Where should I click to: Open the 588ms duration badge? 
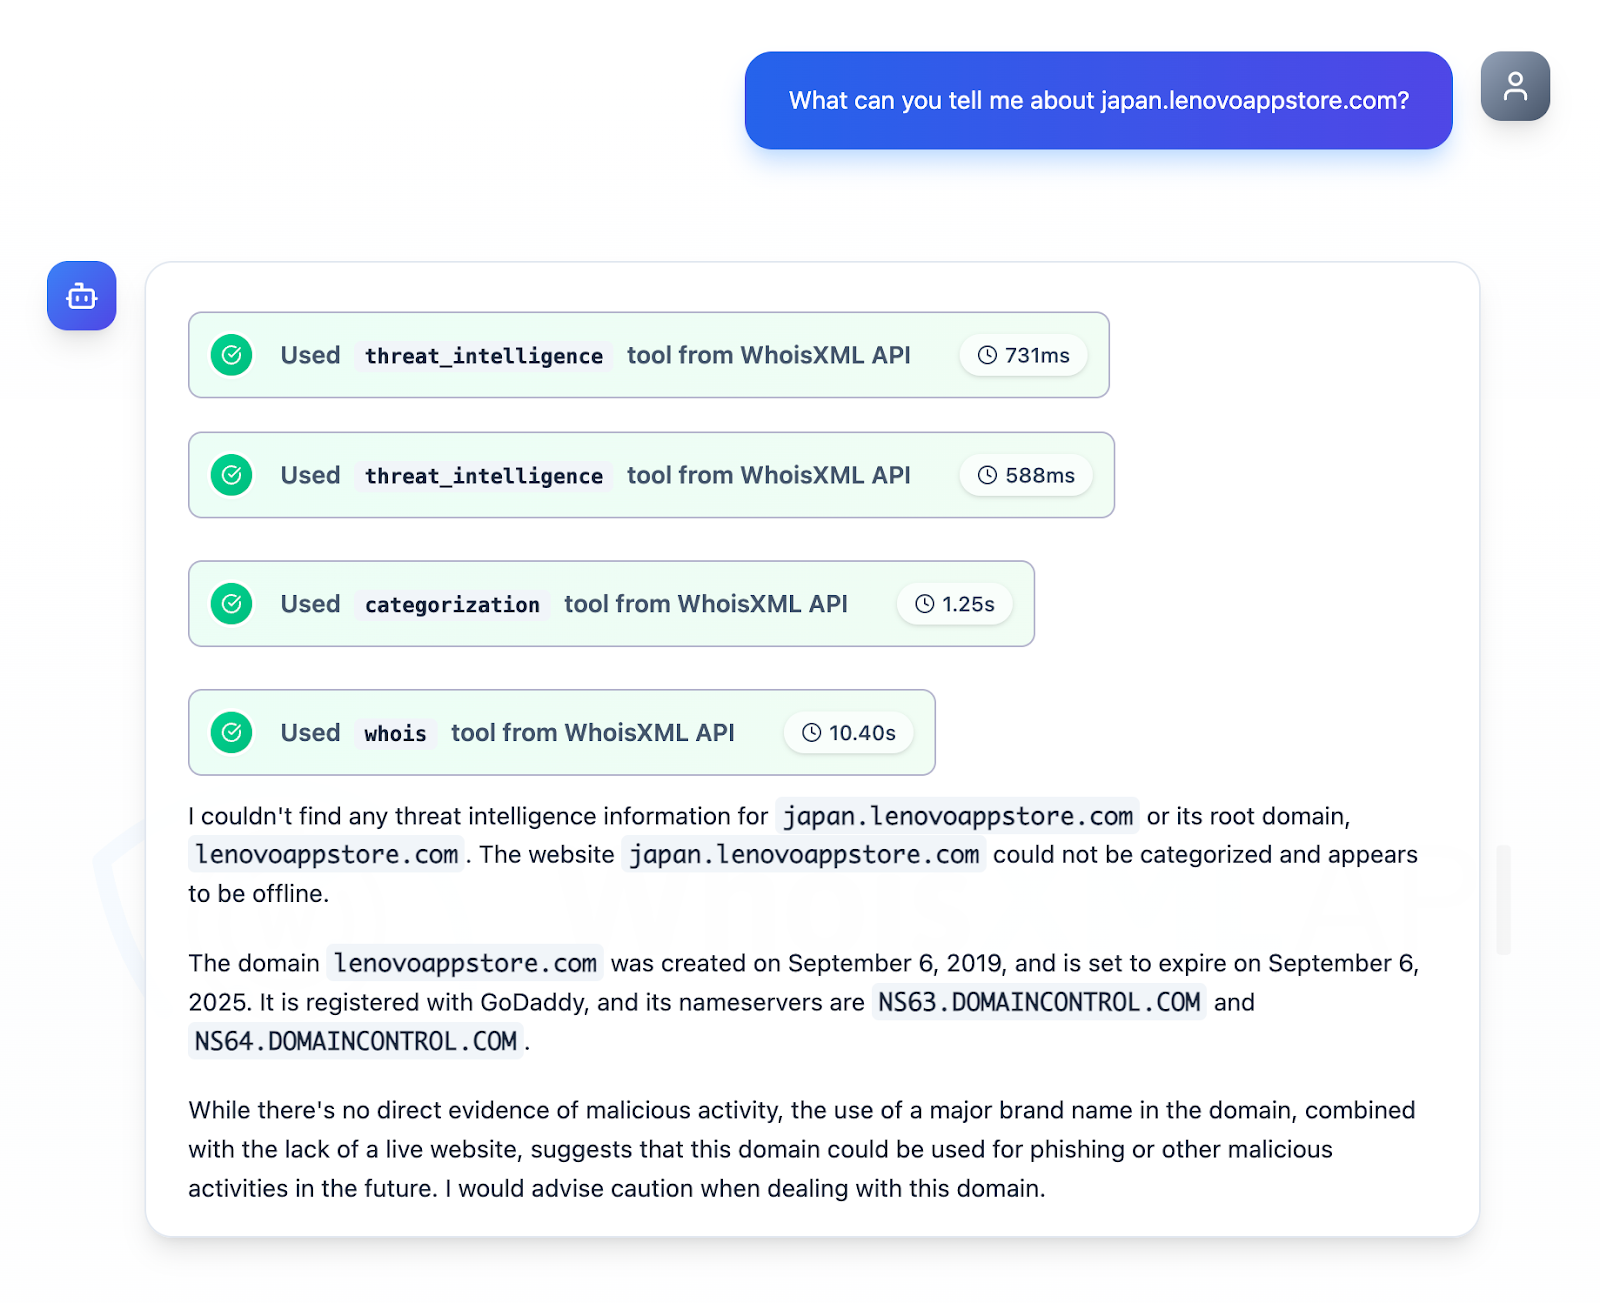[1026, 475]
